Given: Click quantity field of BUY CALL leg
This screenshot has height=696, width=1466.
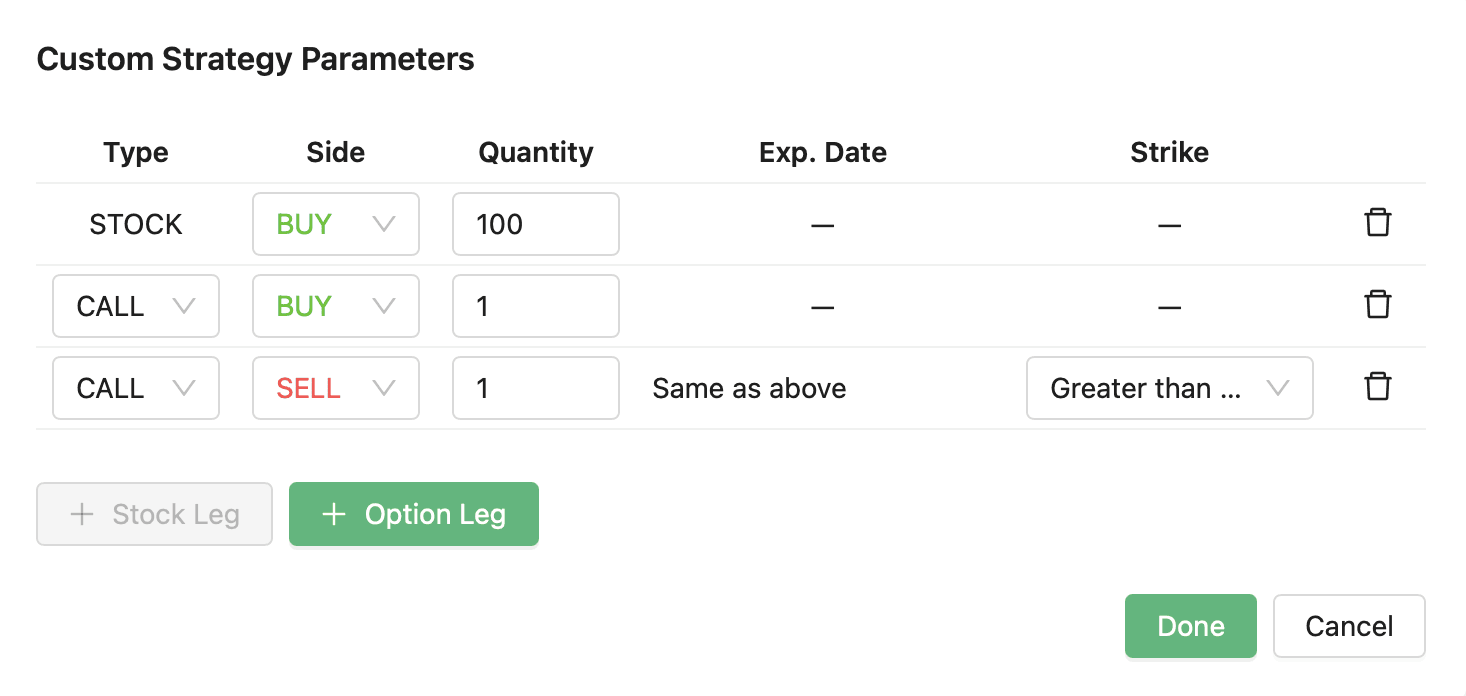Looking at the screenshot, I should [x=535, y=306].
